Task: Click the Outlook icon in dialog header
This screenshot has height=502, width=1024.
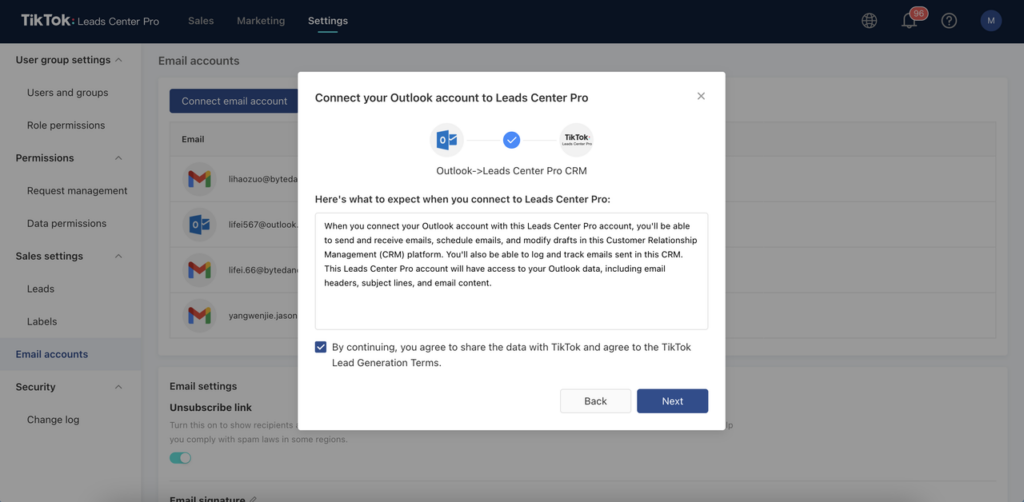Action: coord(446,140)
